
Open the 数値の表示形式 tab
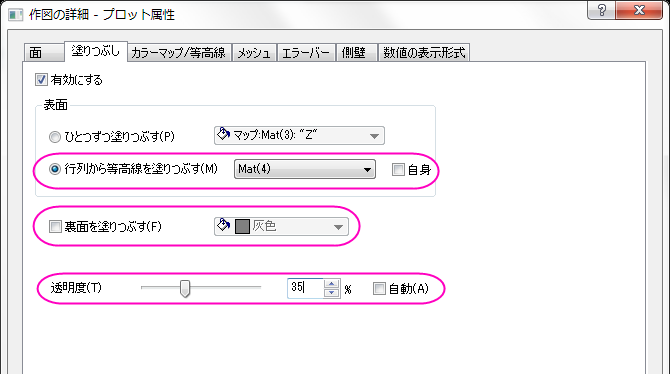[424, 53]
